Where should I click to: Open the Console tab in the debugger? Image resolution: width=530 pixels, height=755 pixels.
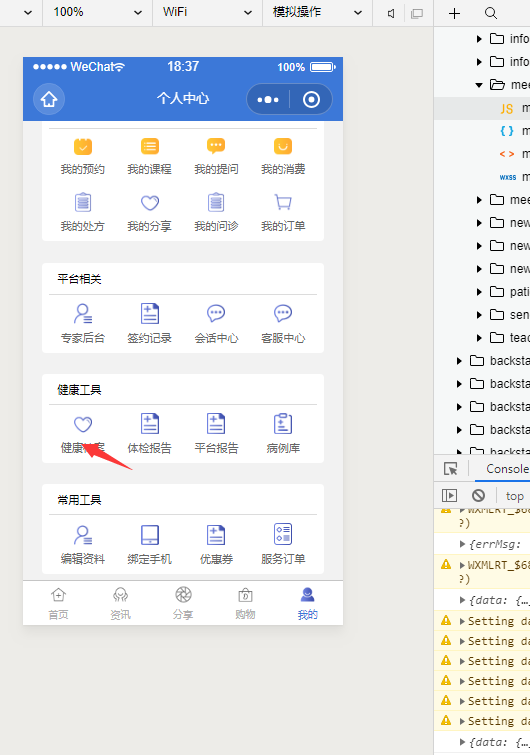(507, 469)
